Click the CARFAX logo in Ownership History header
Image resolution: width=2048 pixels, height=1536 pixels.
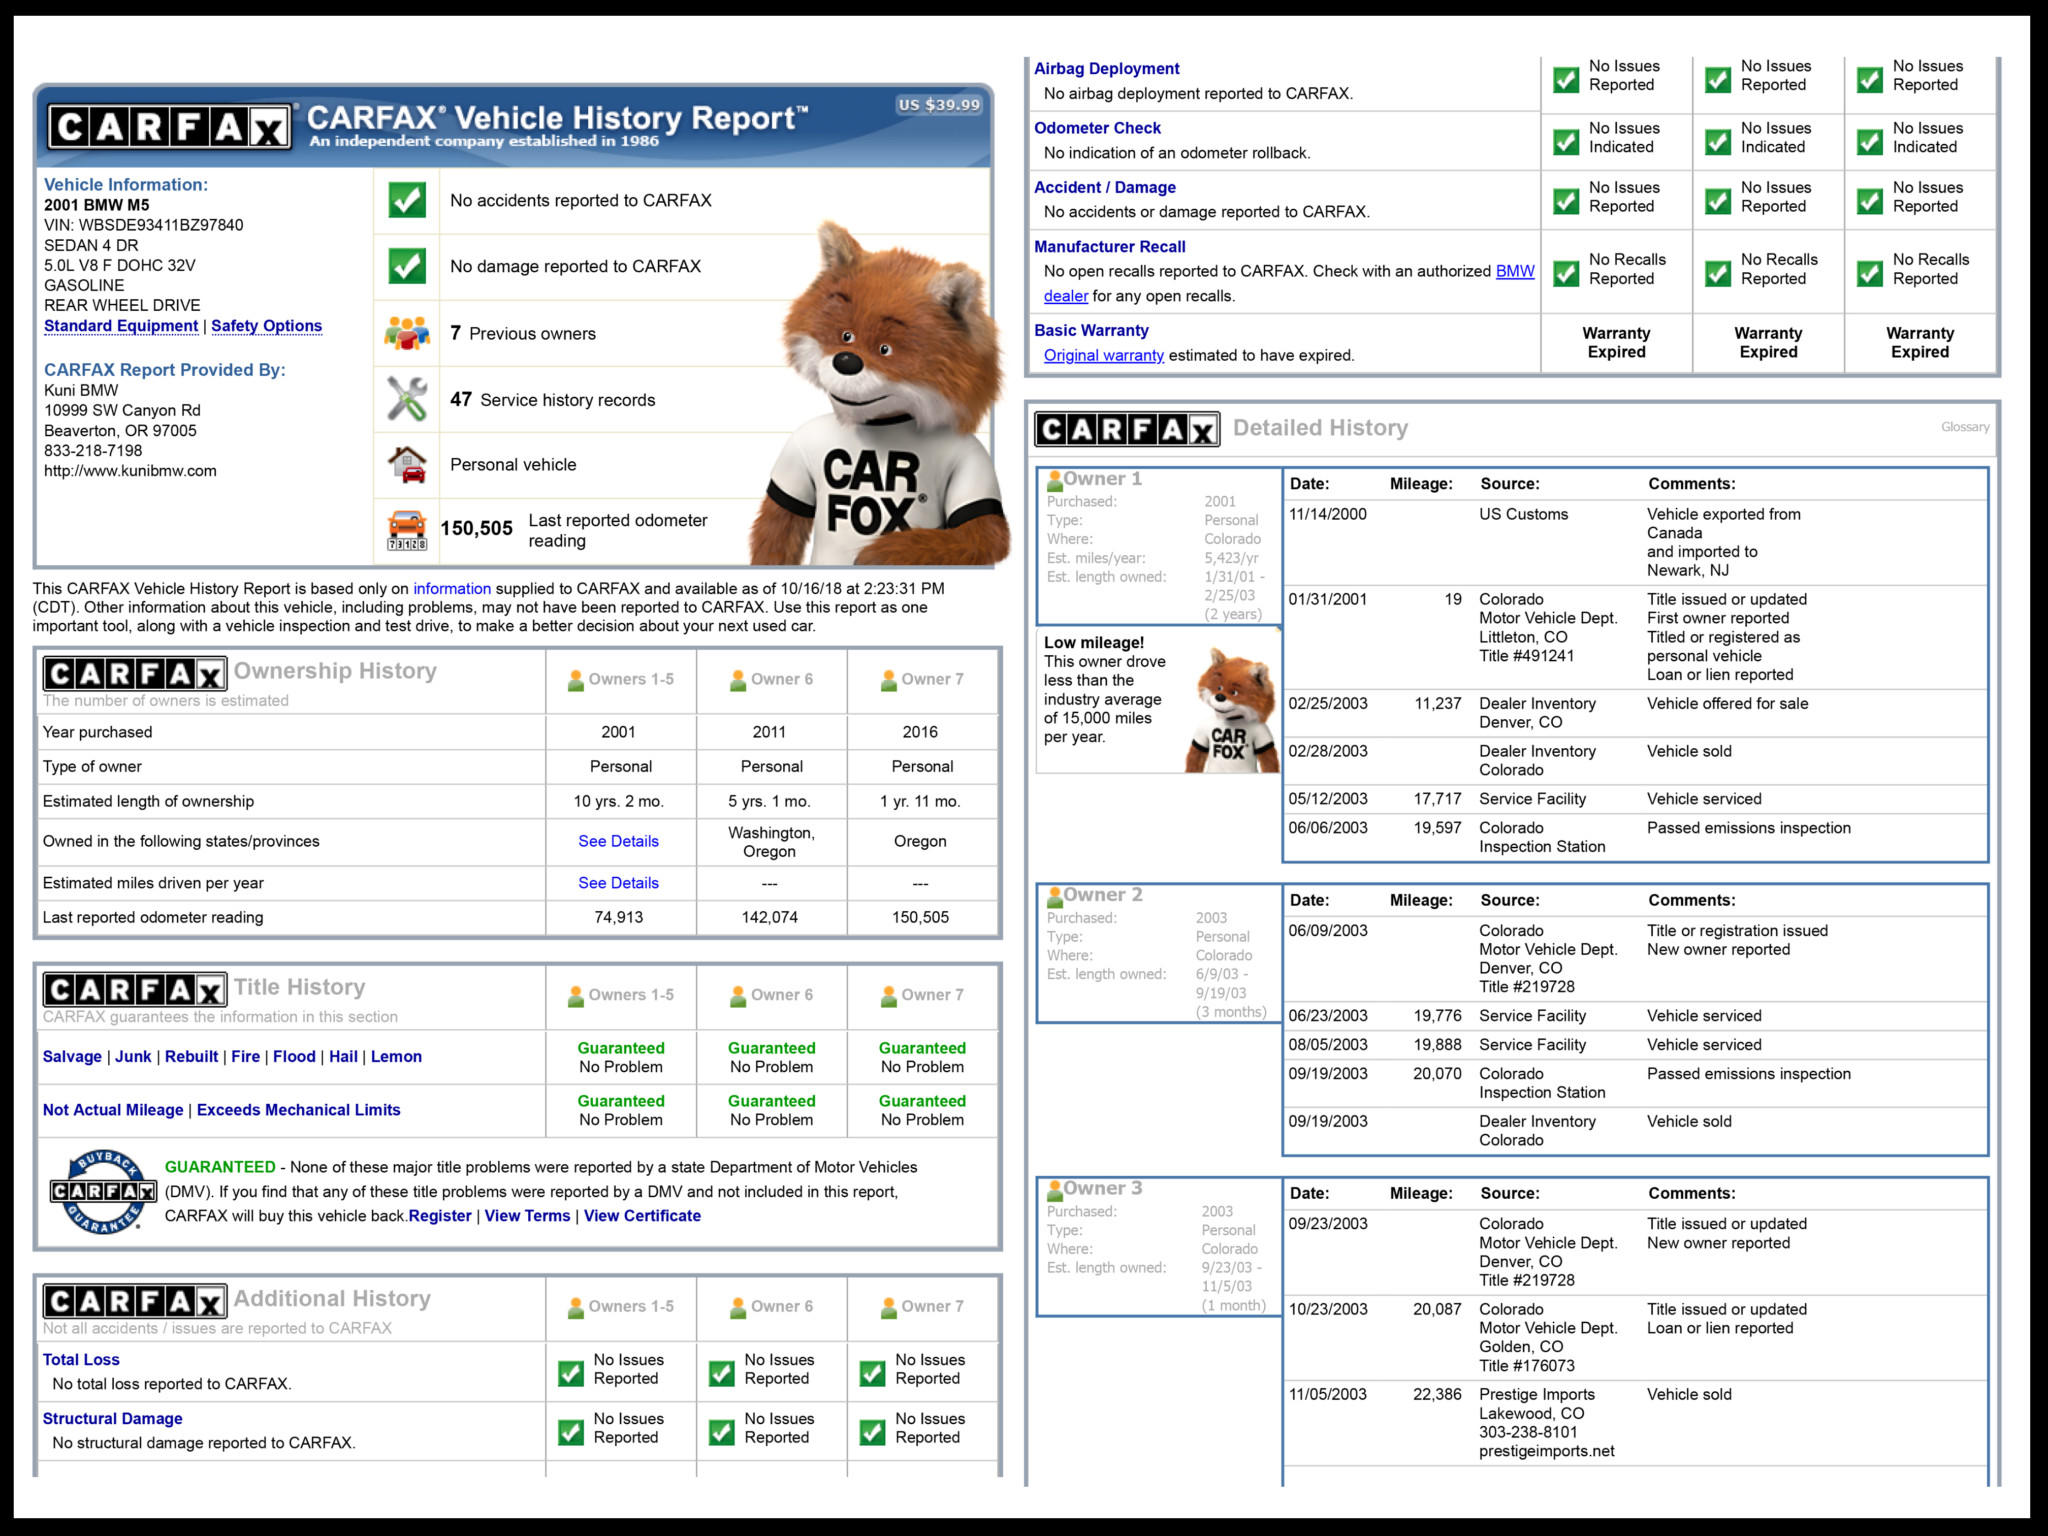click(x=134, y=674)
